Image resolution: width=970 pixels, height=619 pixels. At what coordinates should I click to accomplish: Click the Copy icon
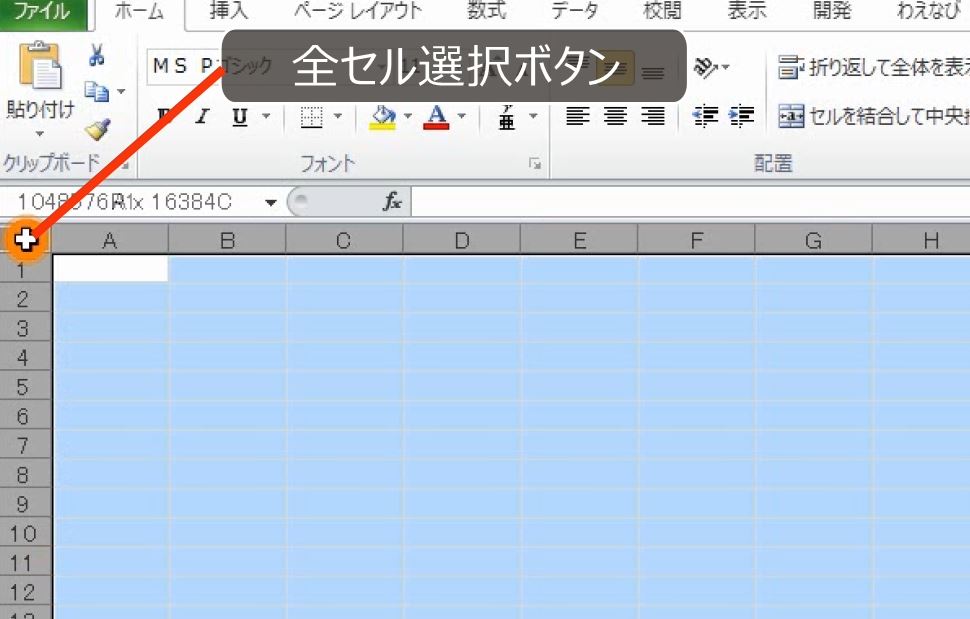pos(97,92)
